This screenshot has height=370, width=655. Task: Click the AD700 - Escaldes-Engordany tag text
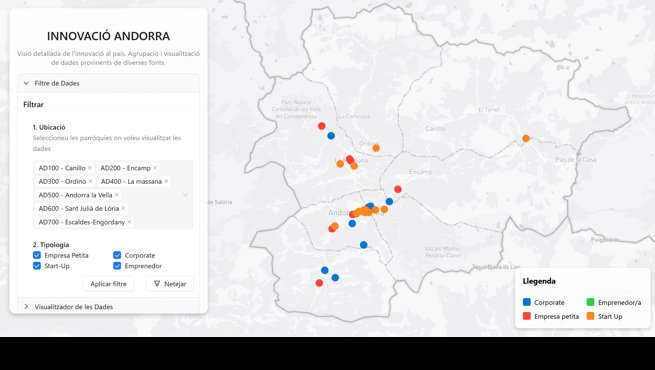coord(82,222)
